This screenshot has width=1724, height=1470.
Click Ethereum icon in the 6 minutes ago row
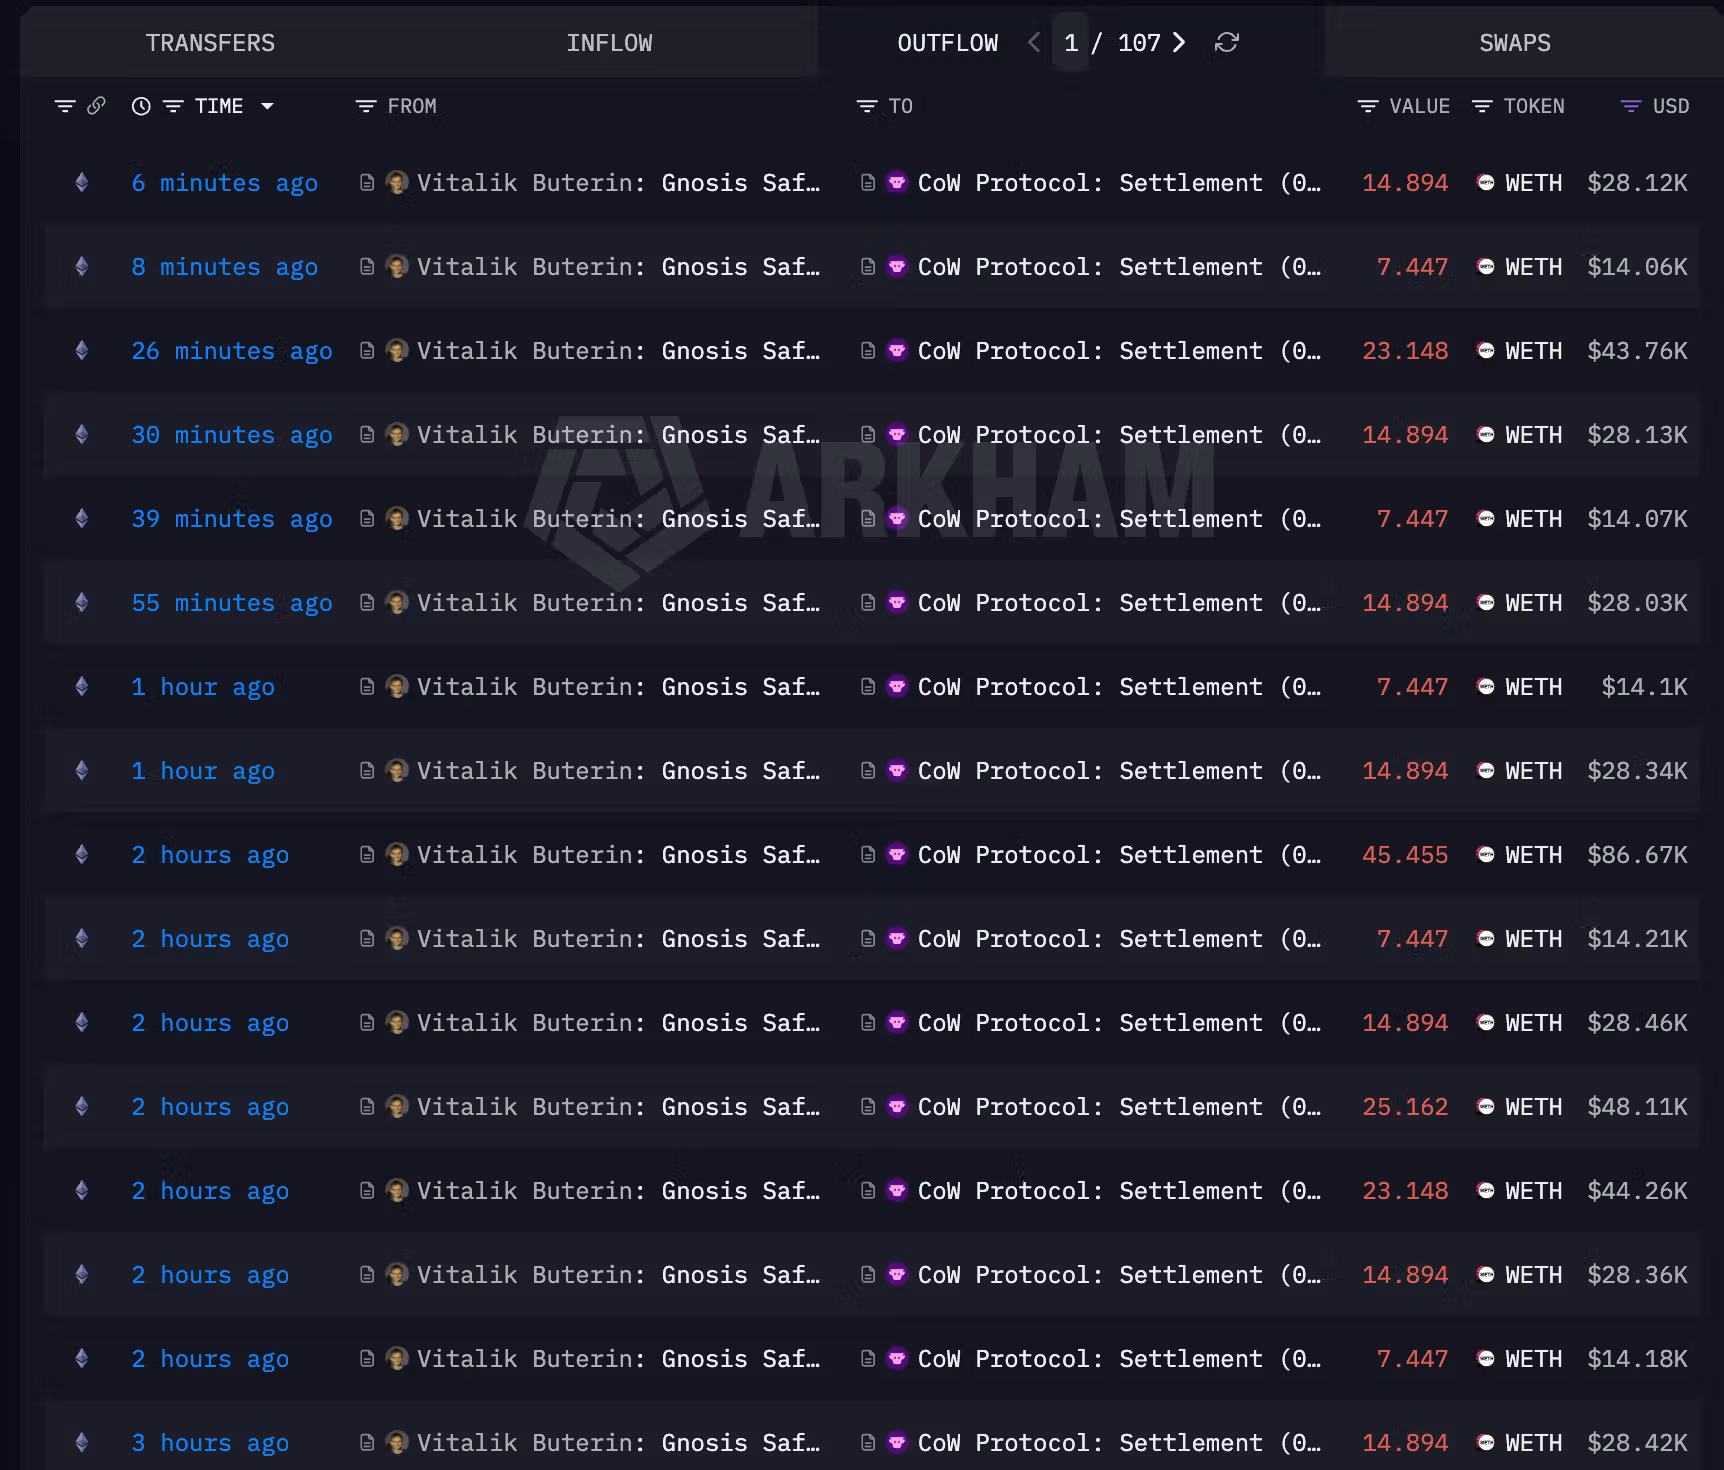click(82, 182)
